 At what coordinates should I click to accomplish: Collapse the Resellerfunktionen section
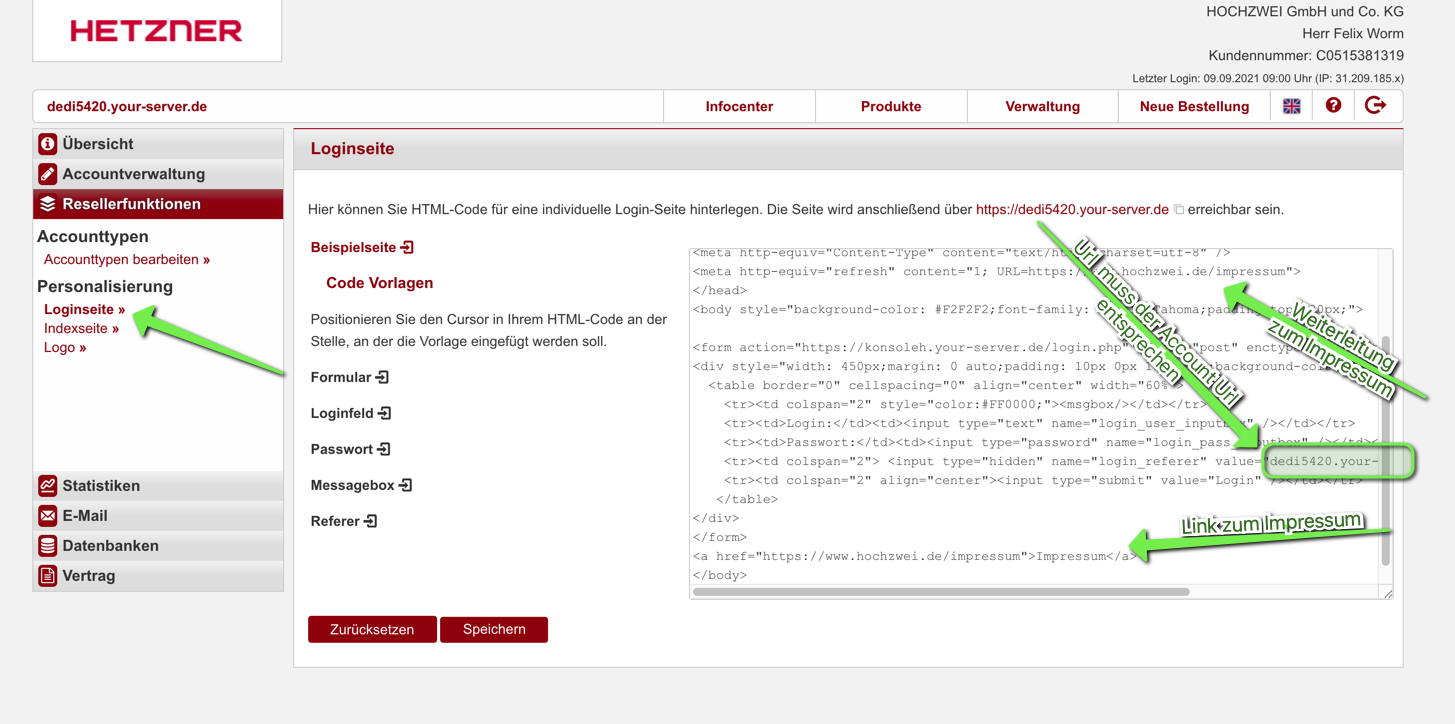pyautogui.click(x=131, y=204)
